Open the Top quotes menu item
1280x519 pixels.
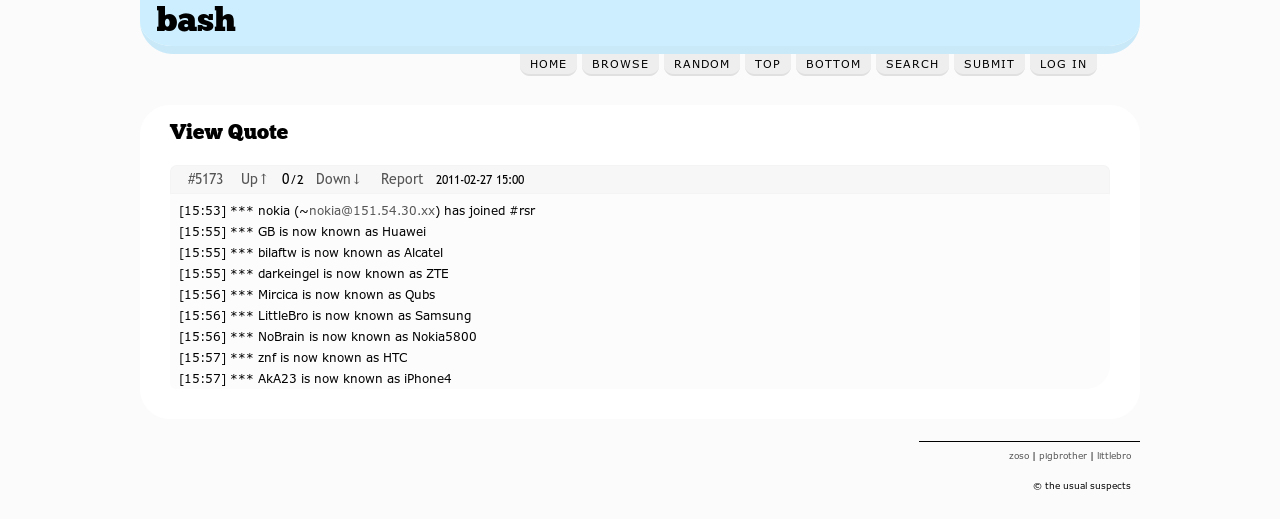[768, 64]
